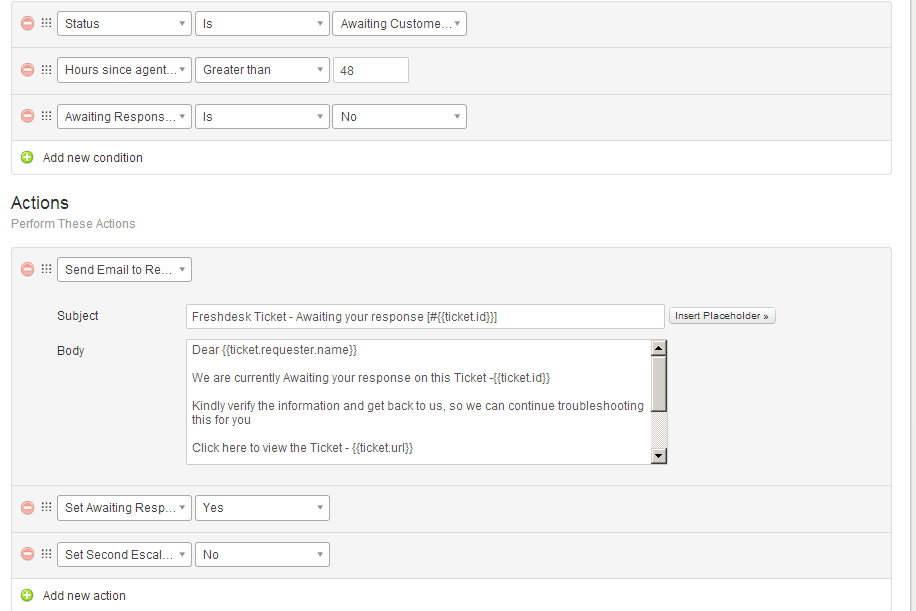Delete the Set Awaiting Response action
This screenshot has height=611, width=916.
27,508
